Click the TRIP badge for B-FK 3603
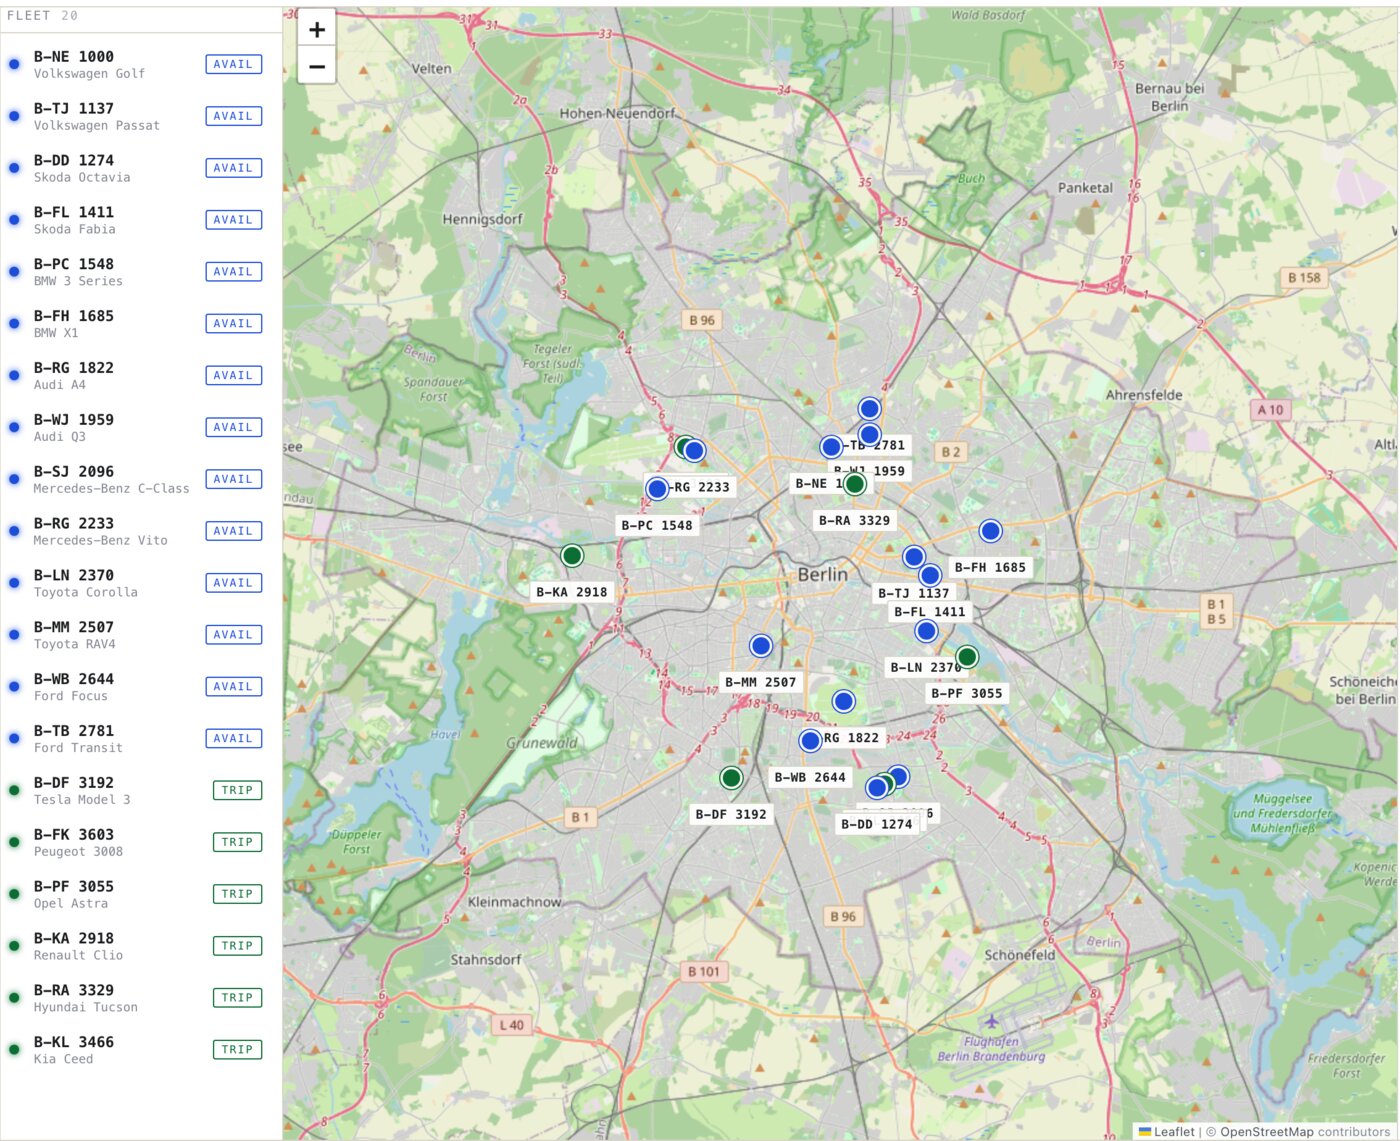 pyautogui.click(x=237, y=842)
